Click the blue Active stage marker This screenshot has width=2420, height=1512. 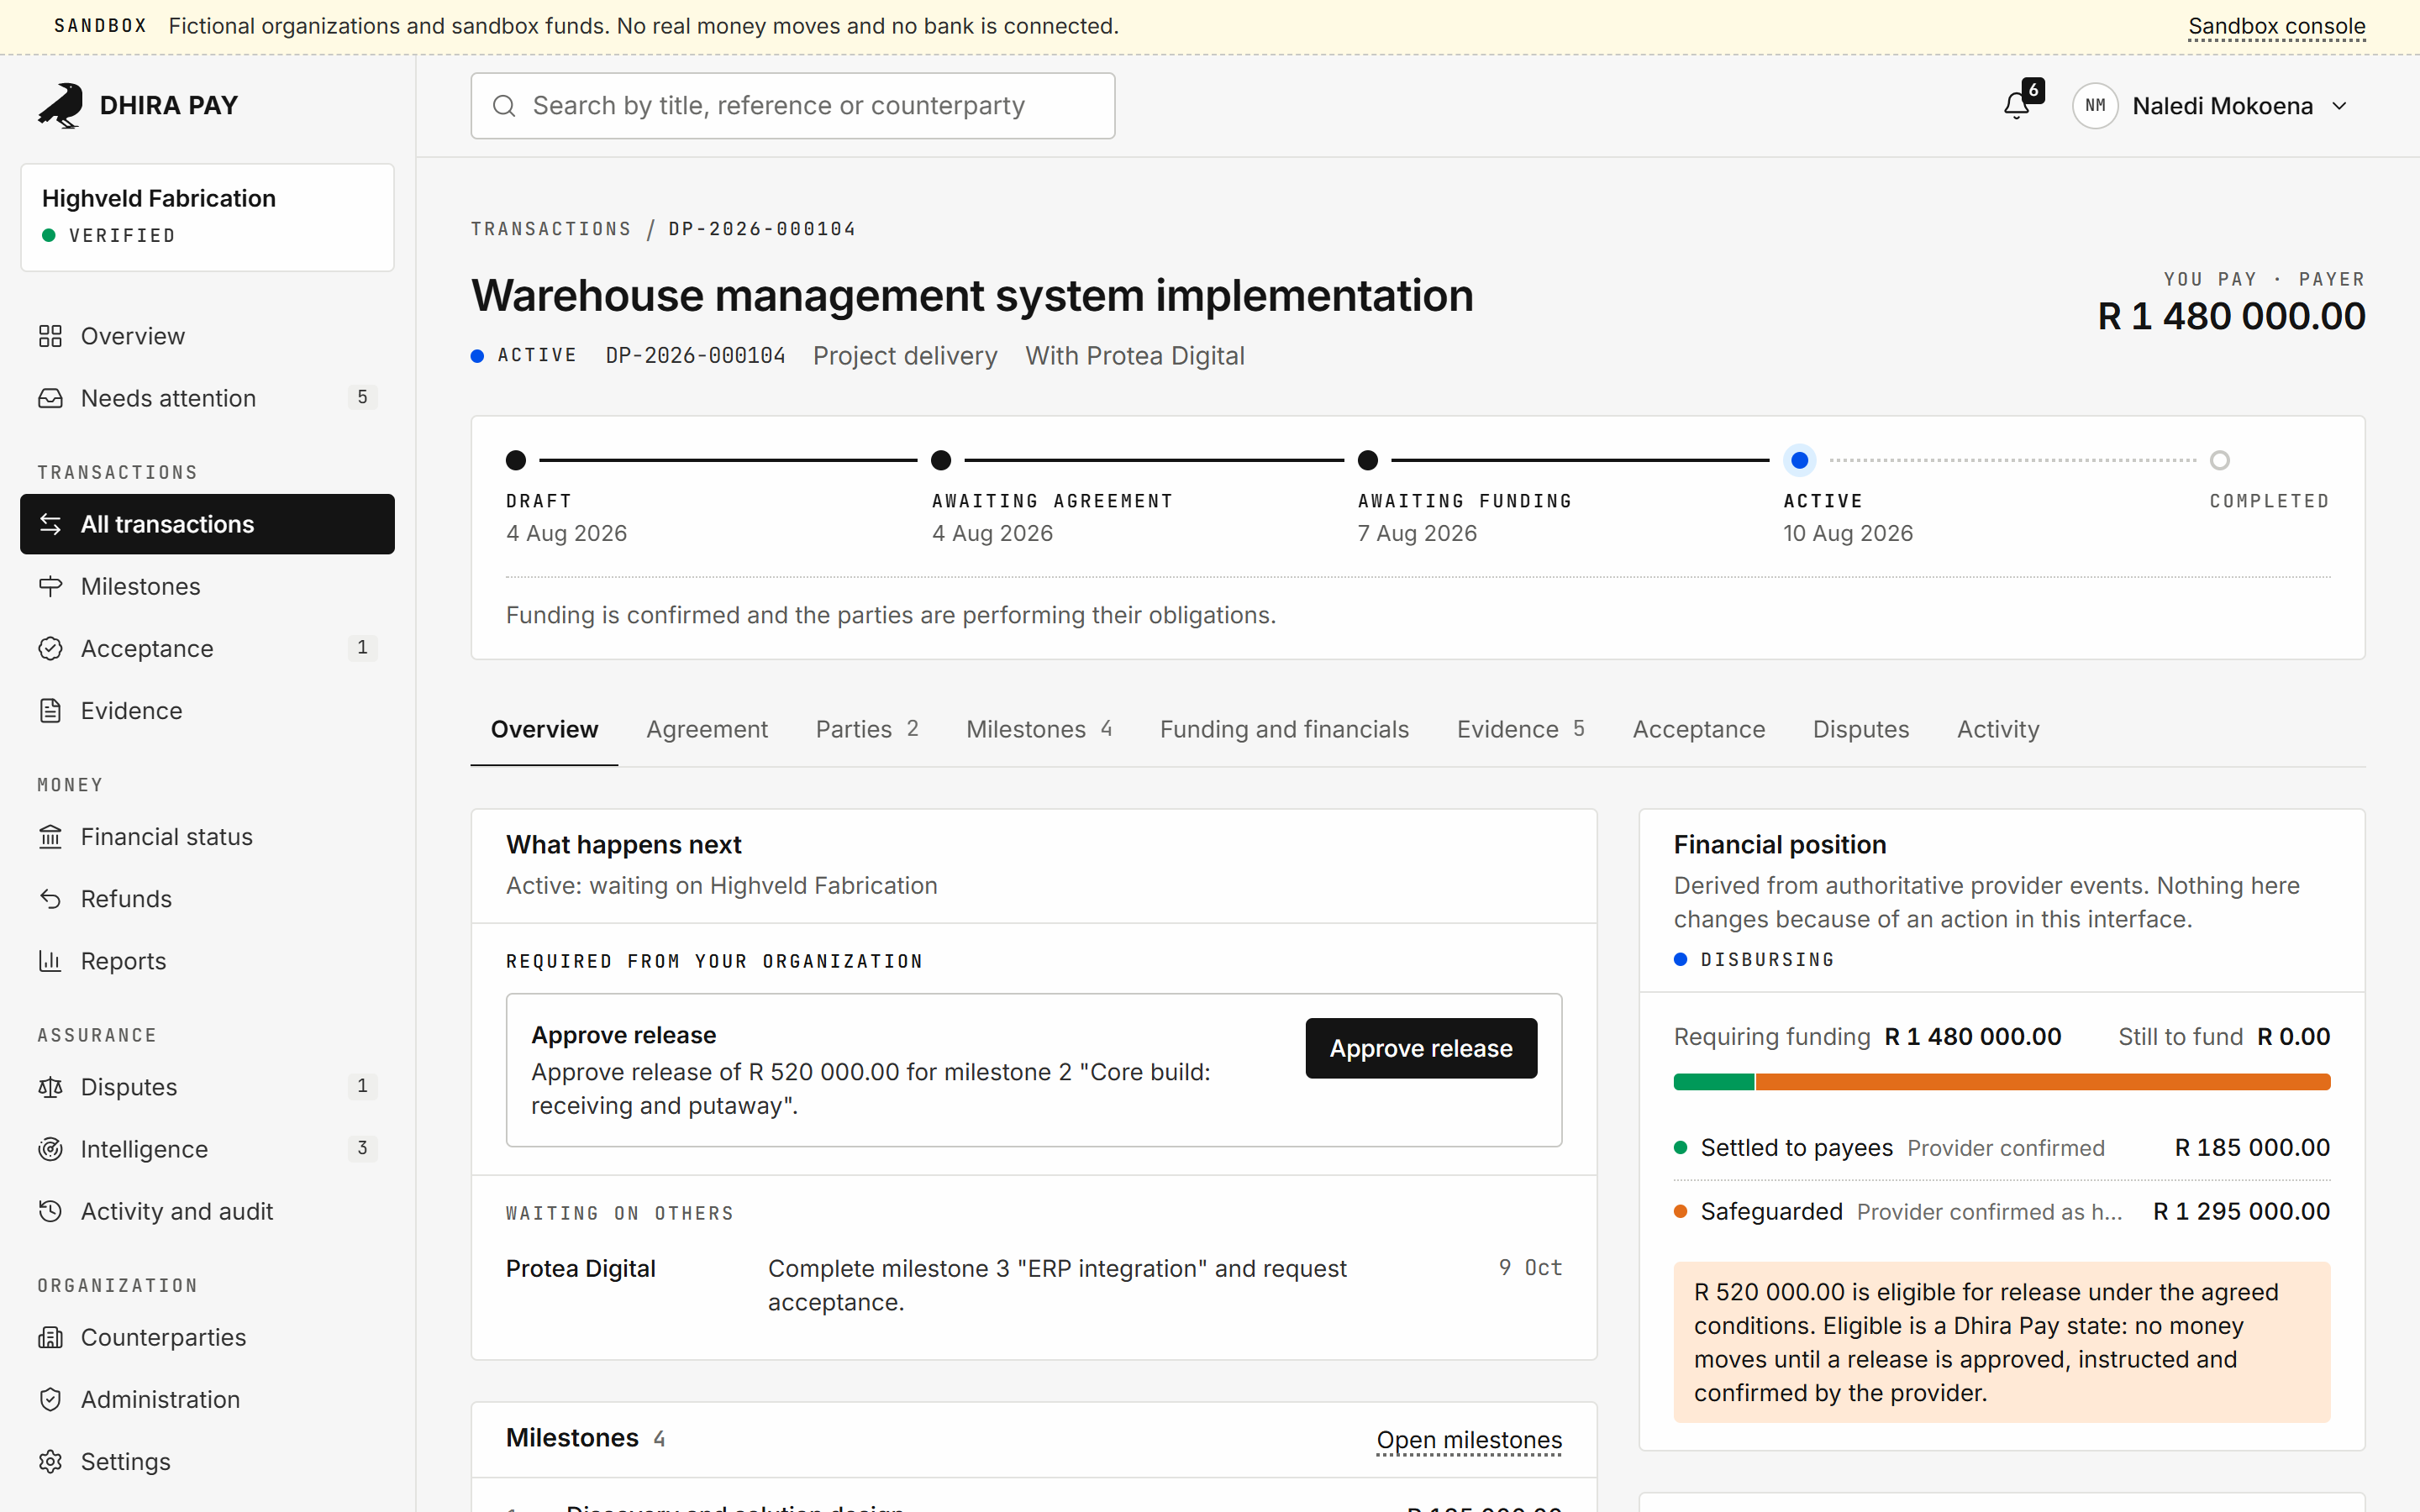(1799, 460)
